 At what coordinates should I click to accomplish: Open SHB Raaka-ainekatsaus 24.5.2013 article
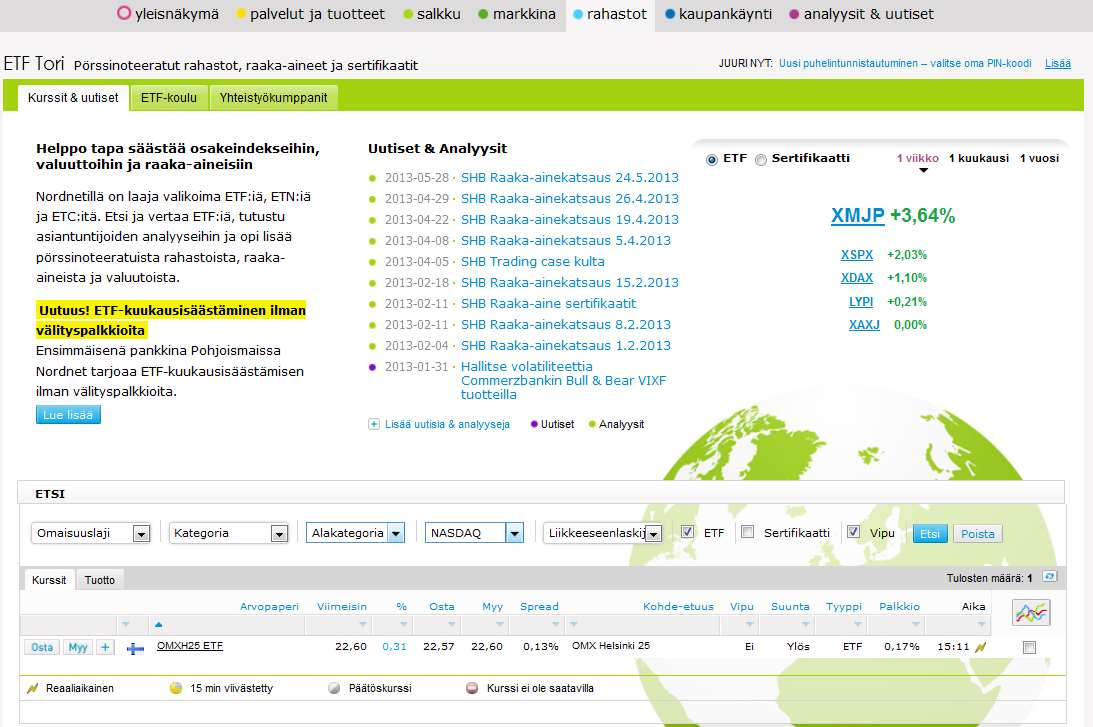[570, 178]
